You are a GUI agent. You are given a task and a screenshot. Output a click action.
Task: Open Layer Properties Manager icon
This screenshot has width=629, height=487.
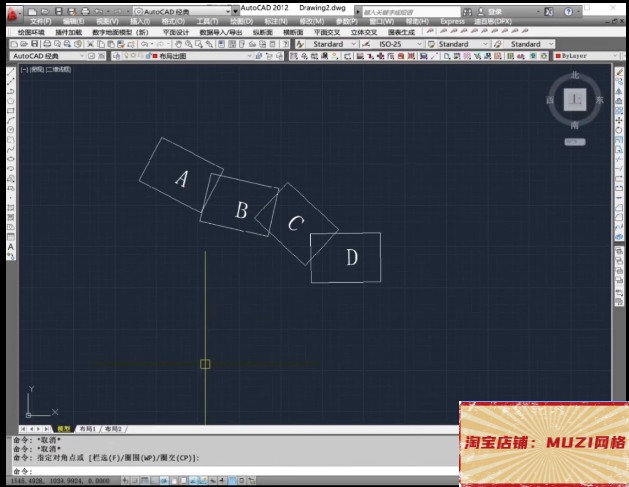click(116, 56)
